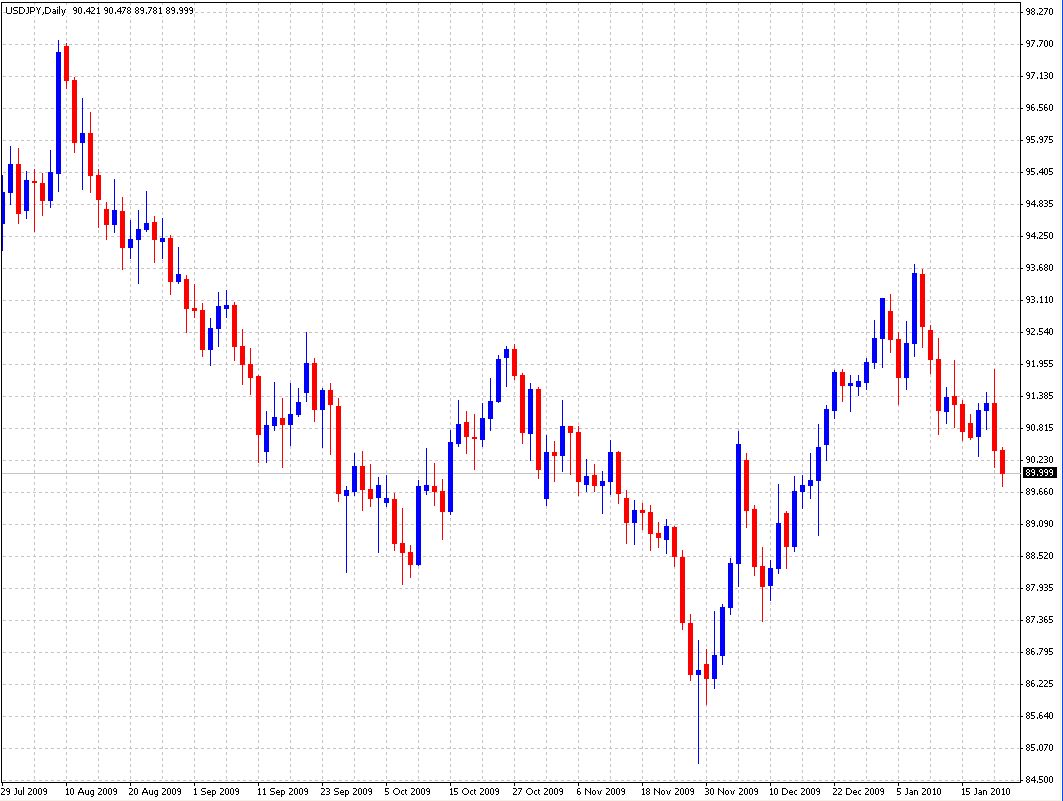Viewport: 1063px width, 801px height.
Task: Click the 23 Sep 2009 date label
Action: click(x=346, y=791)
